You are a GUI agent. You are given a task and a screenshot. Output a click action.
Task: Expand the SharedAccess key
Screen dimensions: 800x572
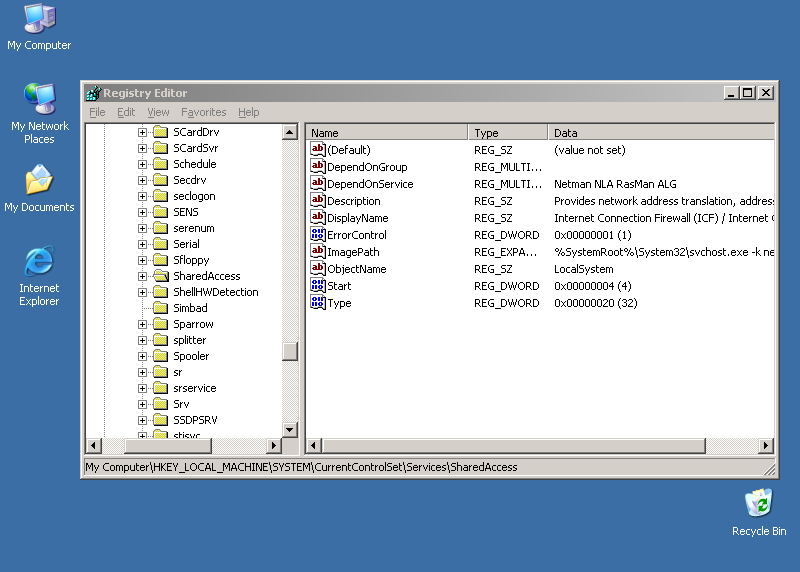tap(142, 277)
